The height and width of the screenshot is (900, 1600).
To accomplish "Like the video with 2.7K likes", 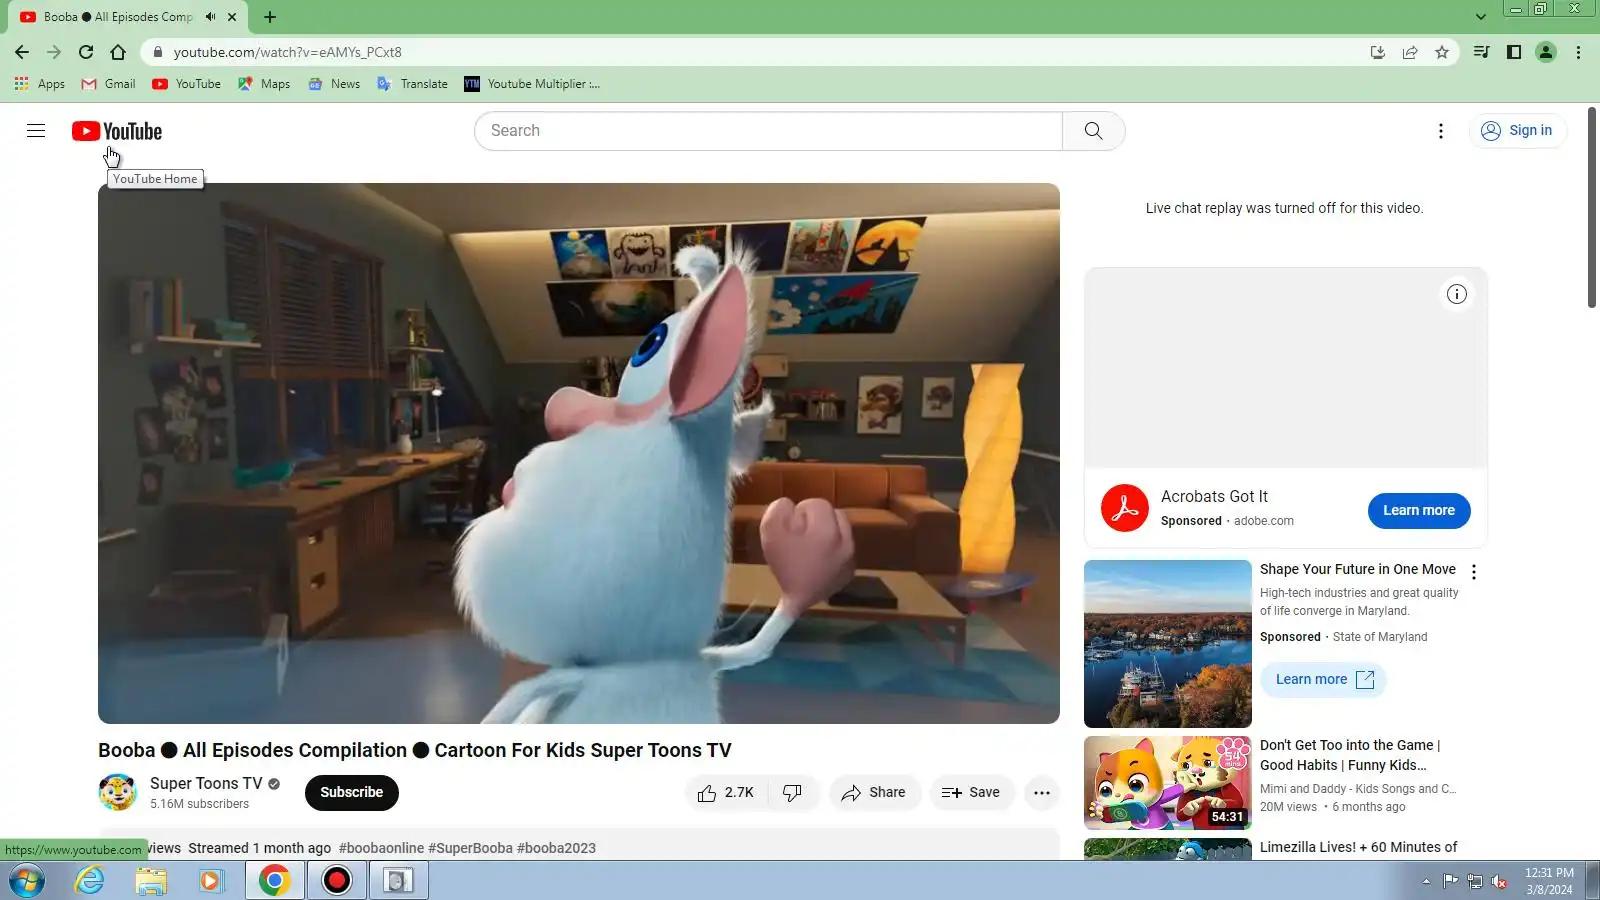I will pos(726,793).
